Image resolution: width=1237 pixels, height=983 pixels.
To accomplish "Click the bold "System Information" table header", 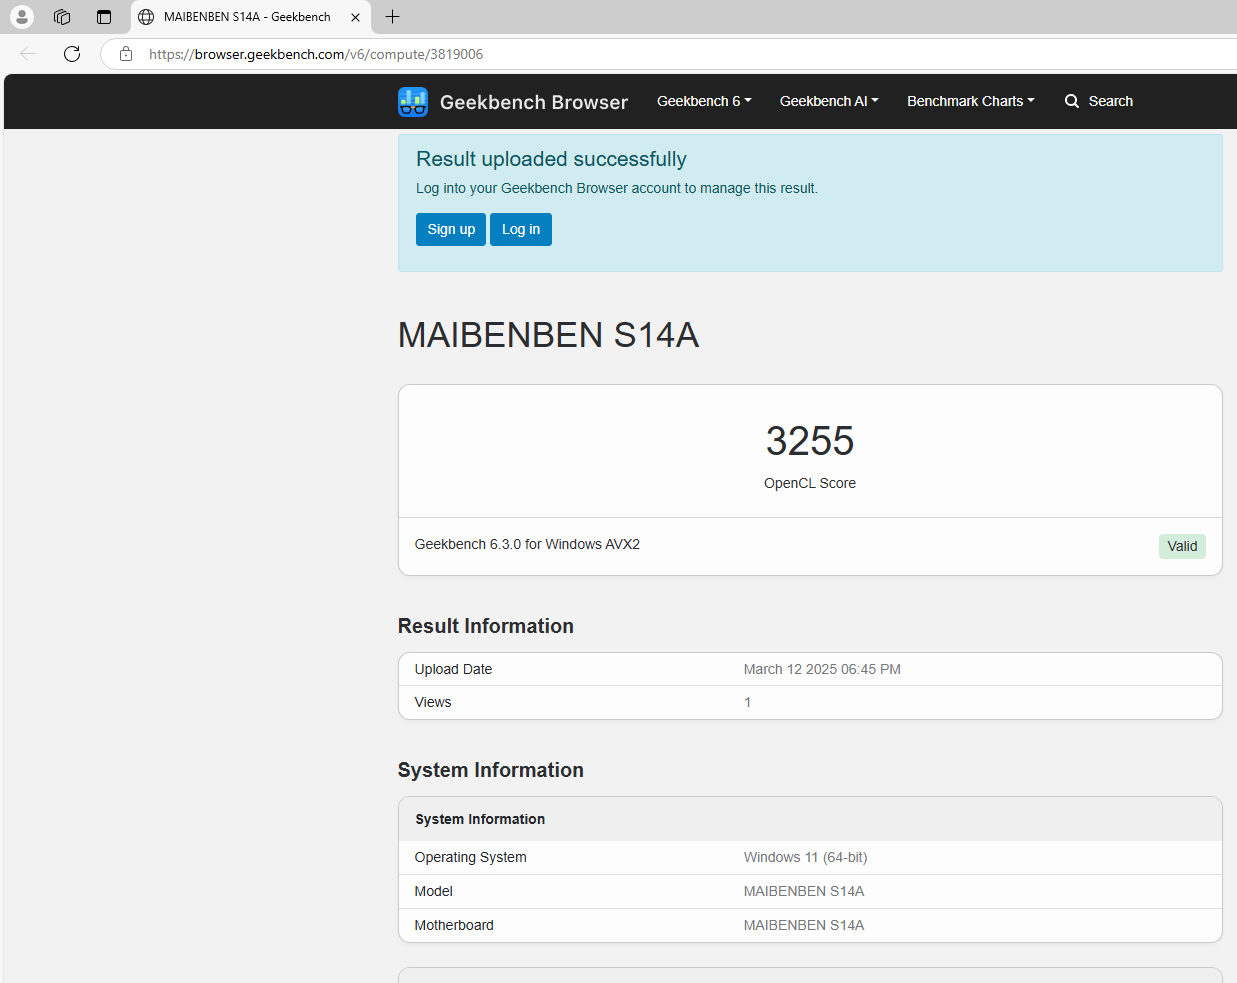I will 480,819.
